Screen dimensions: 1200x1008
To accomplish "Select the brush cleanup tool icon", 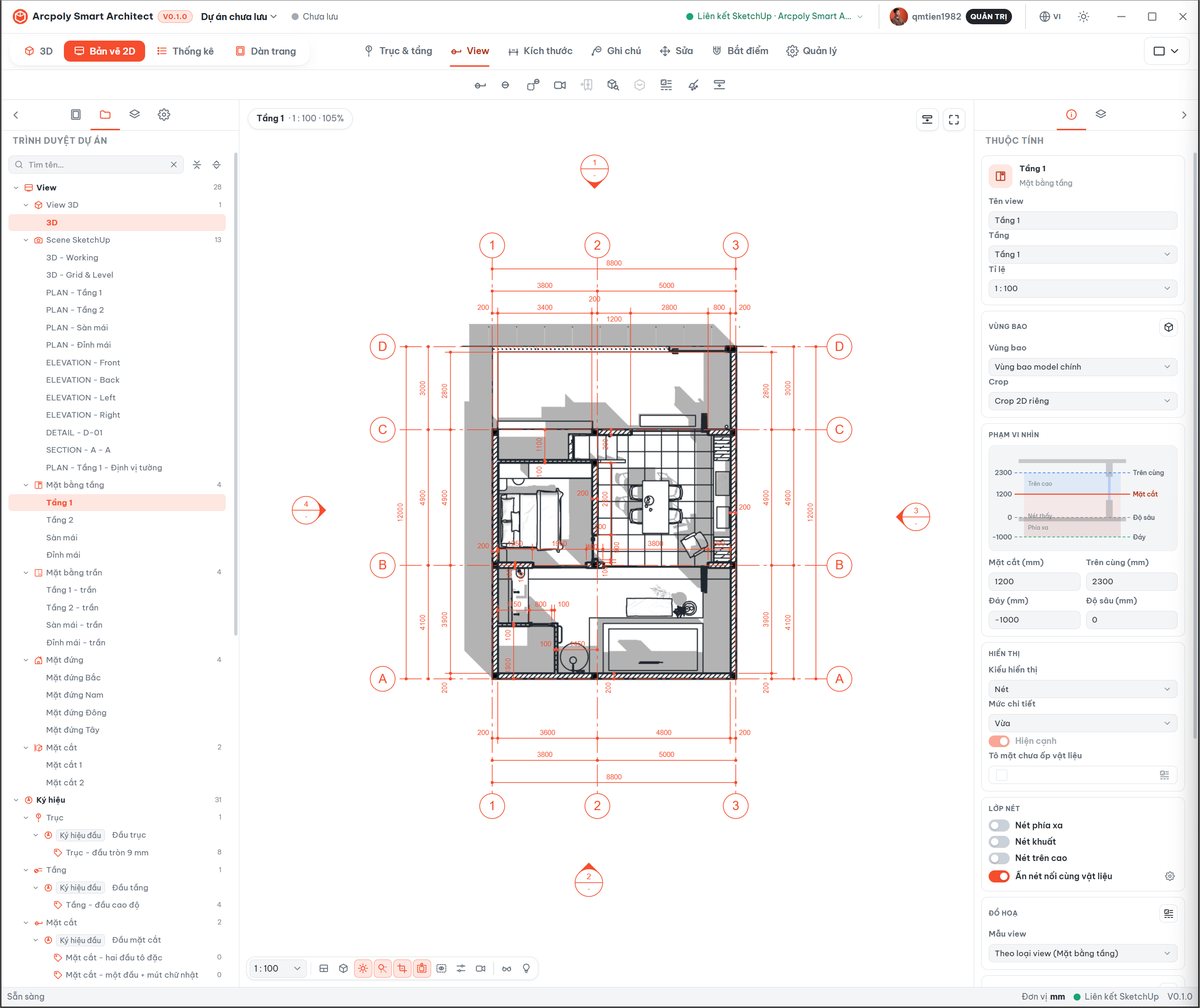I will [693, 85].
